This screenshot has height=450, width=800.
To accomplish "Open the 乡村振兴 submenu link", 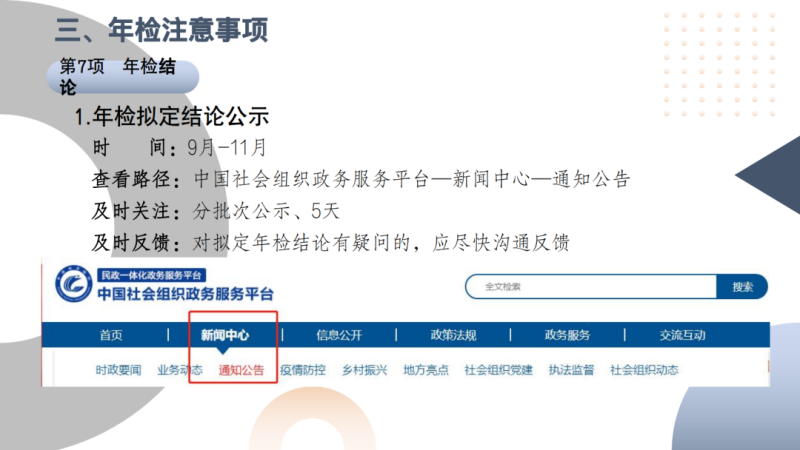I will [x=364, y=370].
